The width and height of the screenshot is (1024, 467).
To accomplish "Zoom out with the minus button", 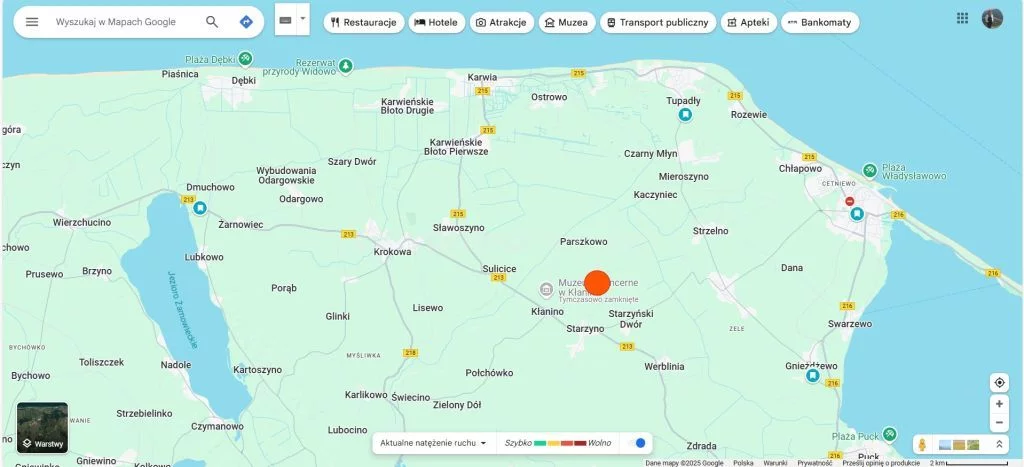I will point(998,422).
